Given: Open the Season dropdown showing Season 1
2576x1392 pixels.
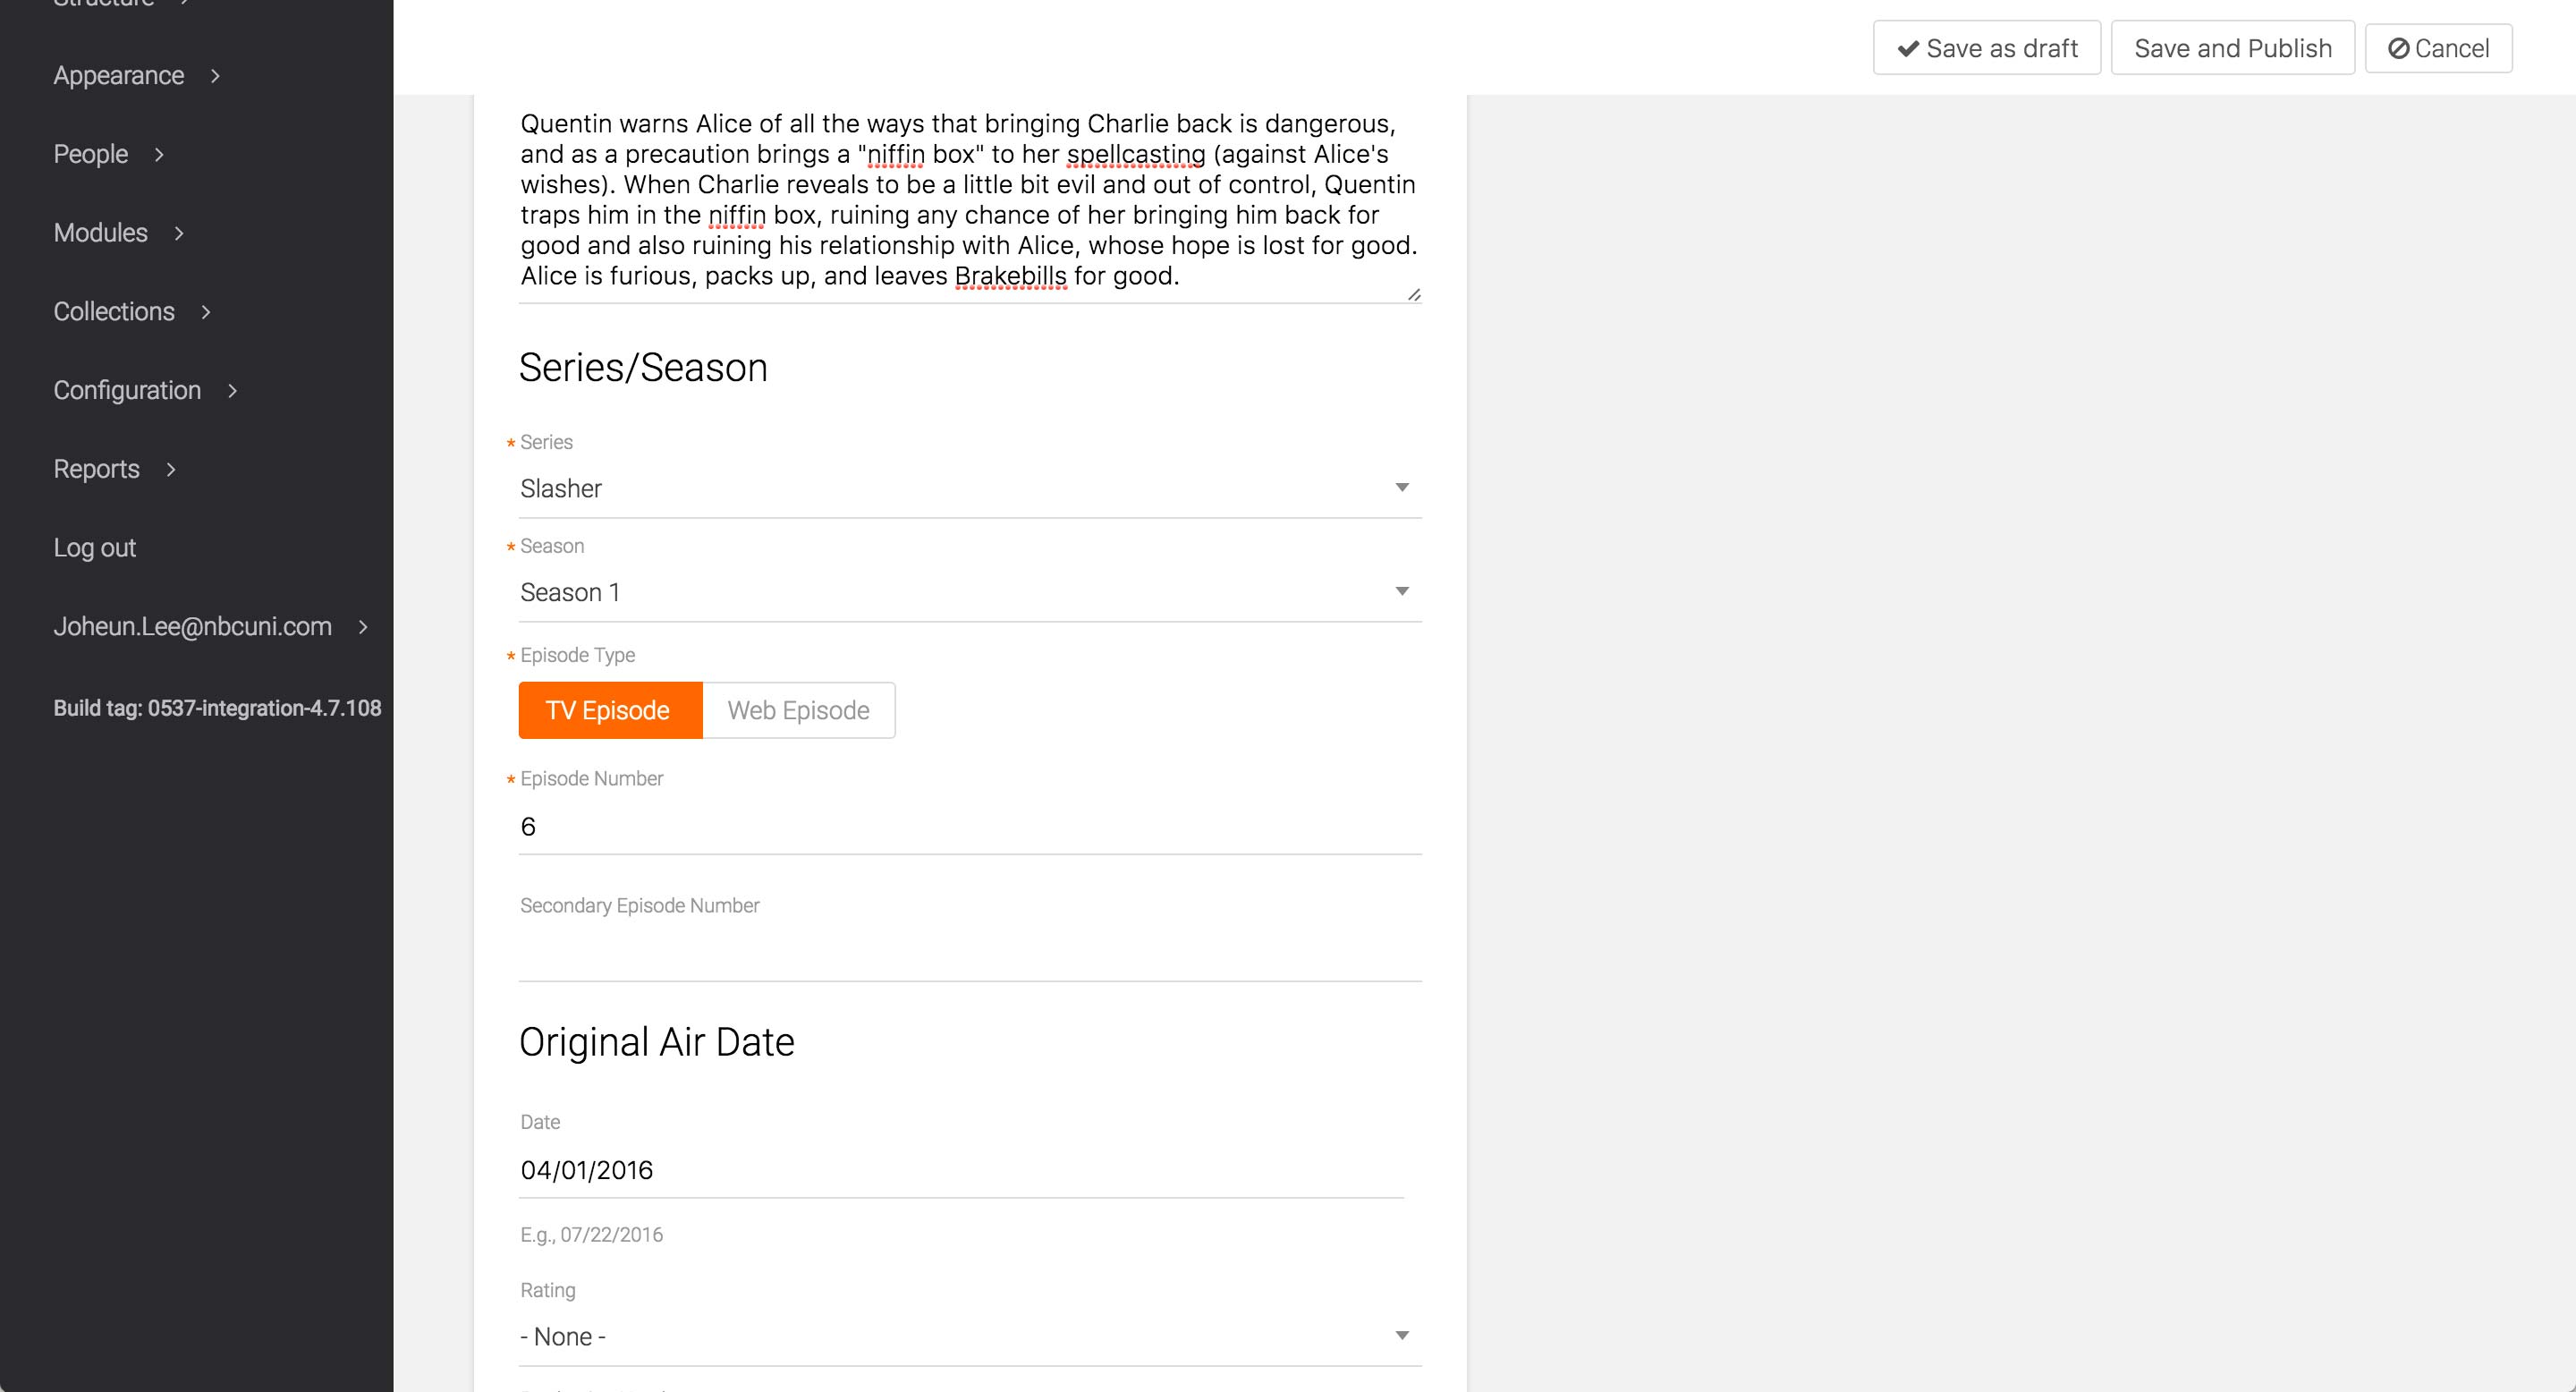Looking at the screenshot, I should (x=968, y=592).
